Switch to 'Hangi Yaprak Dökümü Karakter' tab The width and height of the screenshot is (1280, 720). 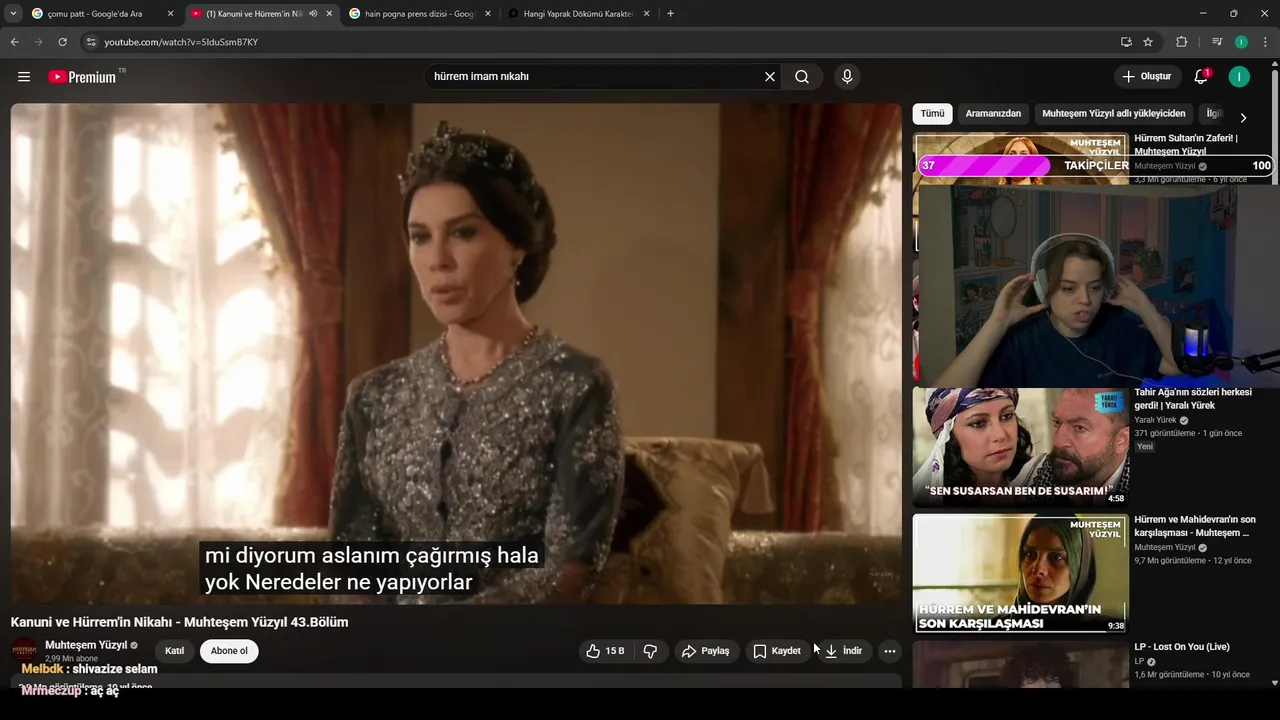(x=578, y=14)
